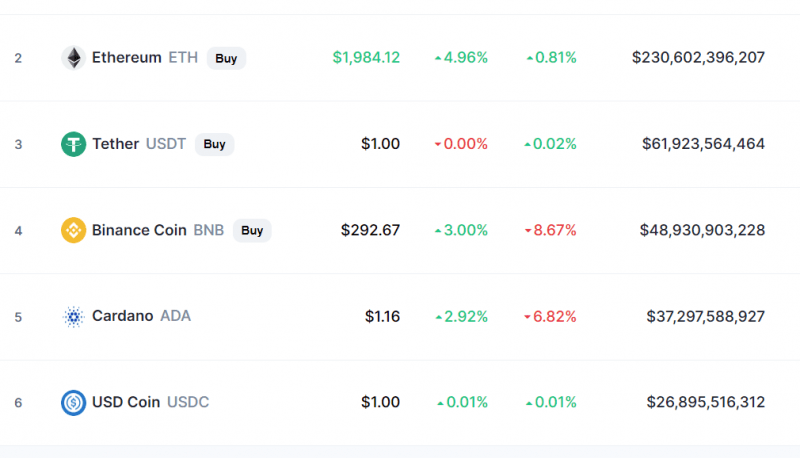Open the Cardano coin name link
This screenshot has height=458, width=800.
coord(122,317)
